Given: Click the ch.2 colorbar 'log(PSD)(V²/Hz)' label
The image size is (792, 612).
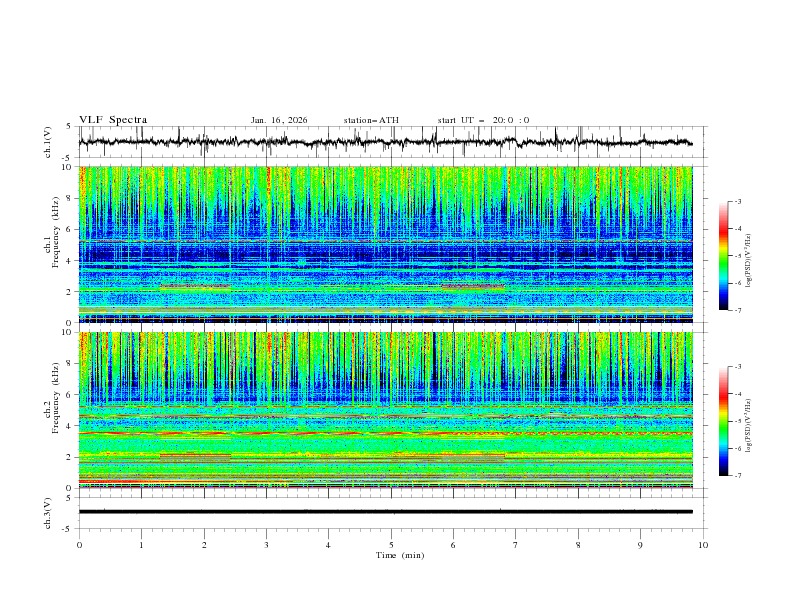Looking at the screenshot, I should (x=749, y=426).
